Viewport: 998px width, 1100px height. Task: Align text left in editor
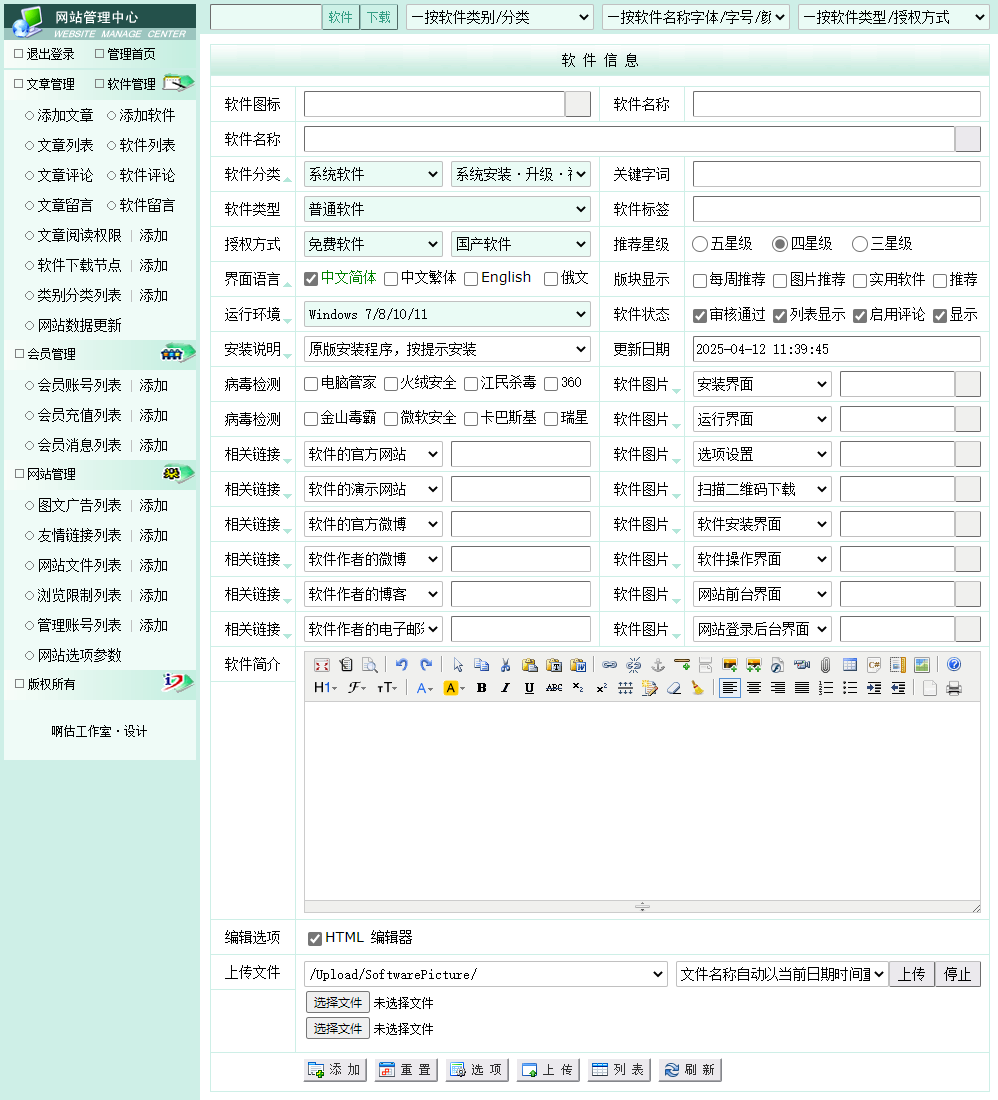[730, 688]
